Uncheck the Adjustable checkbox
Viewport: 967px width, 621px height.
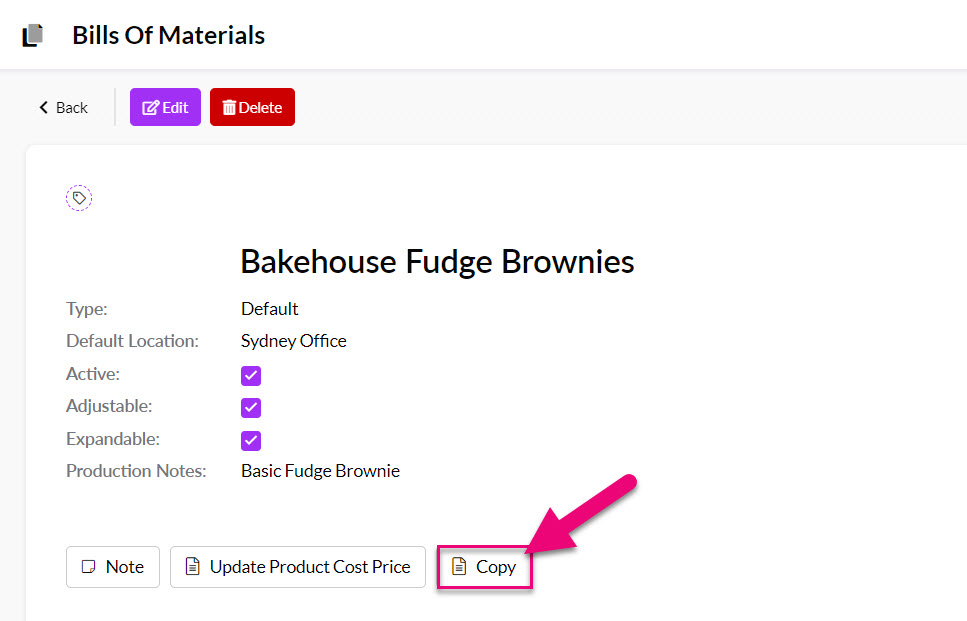[251, 408]
